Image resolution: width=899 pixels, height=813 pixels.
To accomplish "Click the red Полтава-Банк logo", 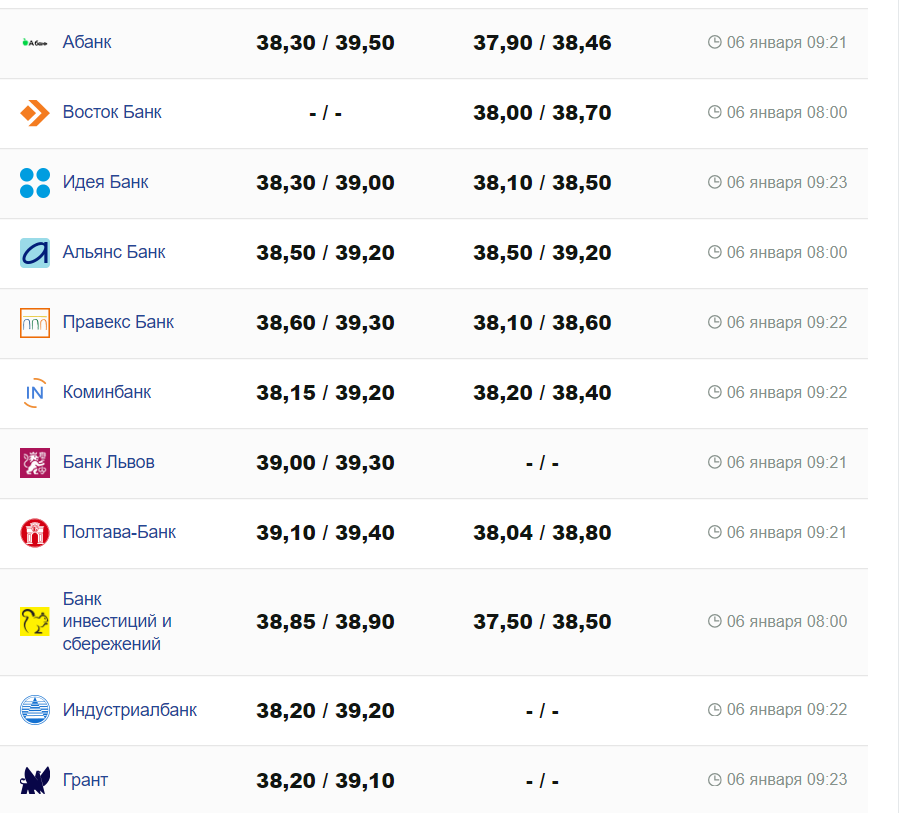I will (x=35, y=533).
